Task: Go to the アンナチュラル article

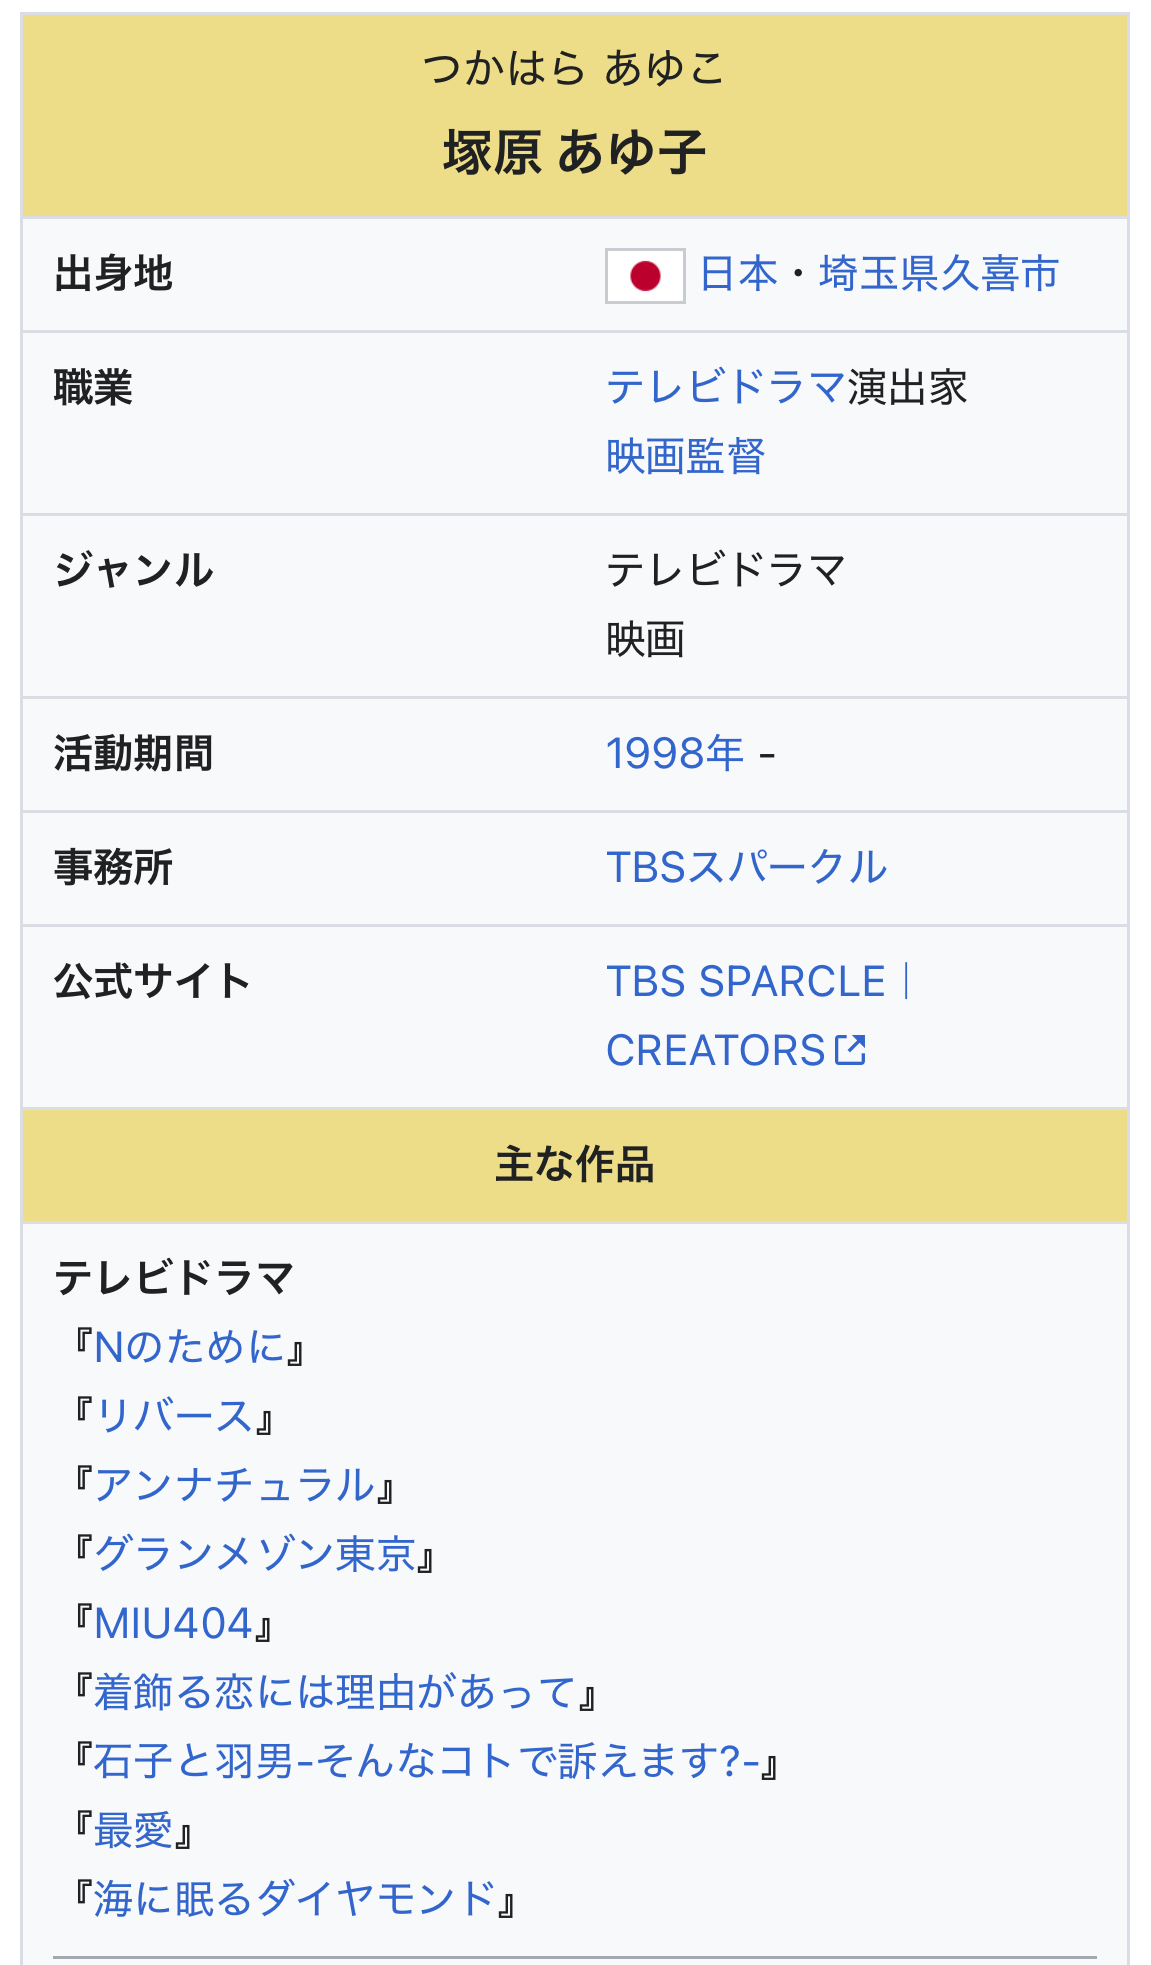Action: click(234, 1485)
